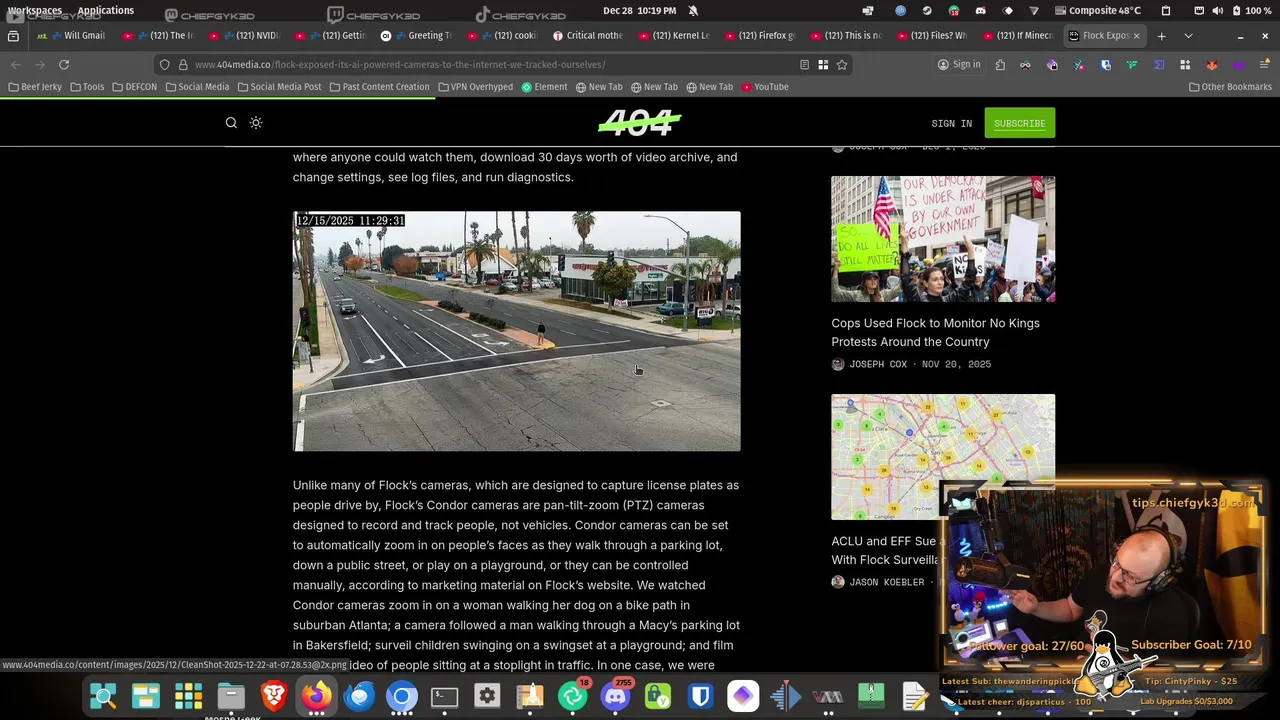Open the terminal from dock
This screenshot has height=720, width=1280.
(444, 696)
